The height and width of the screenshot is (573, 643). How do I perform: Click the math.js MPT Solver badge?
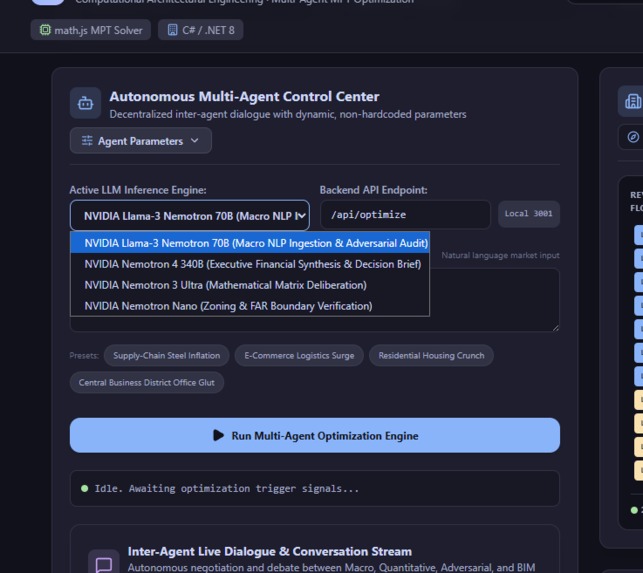(91, 30)
